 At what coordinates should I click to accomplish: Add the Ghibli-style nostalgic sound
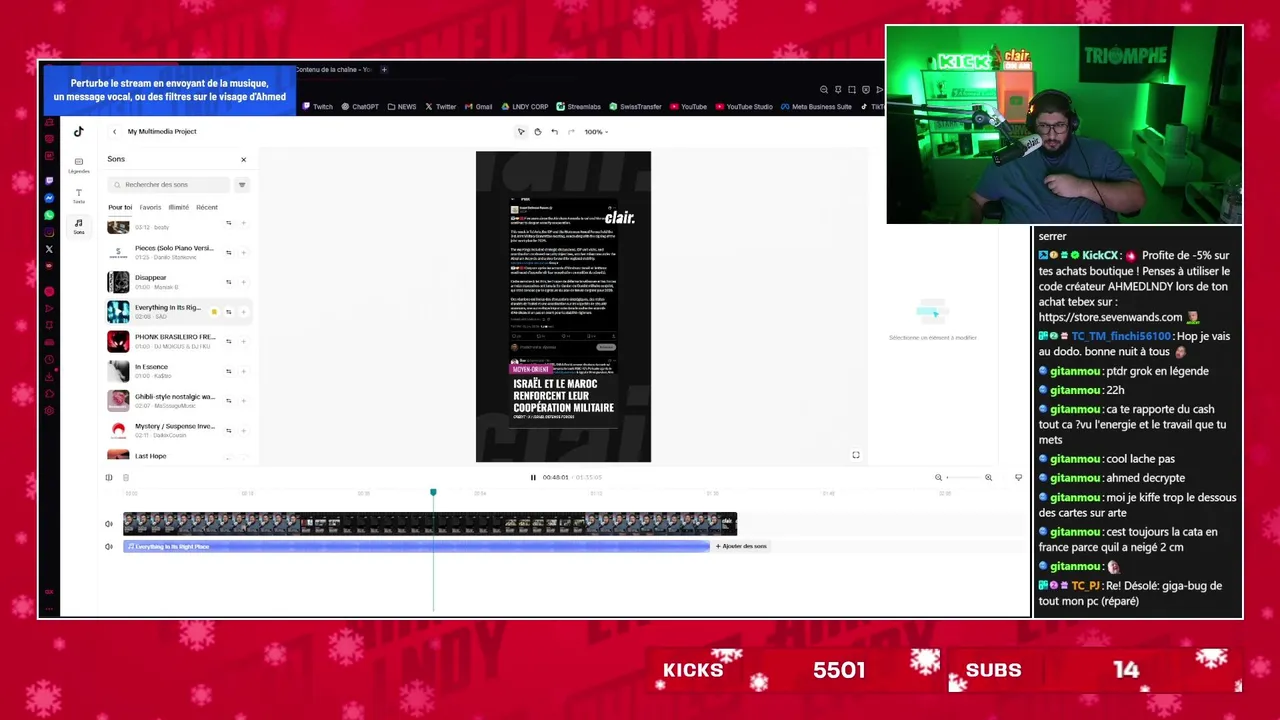coord(243,401)
